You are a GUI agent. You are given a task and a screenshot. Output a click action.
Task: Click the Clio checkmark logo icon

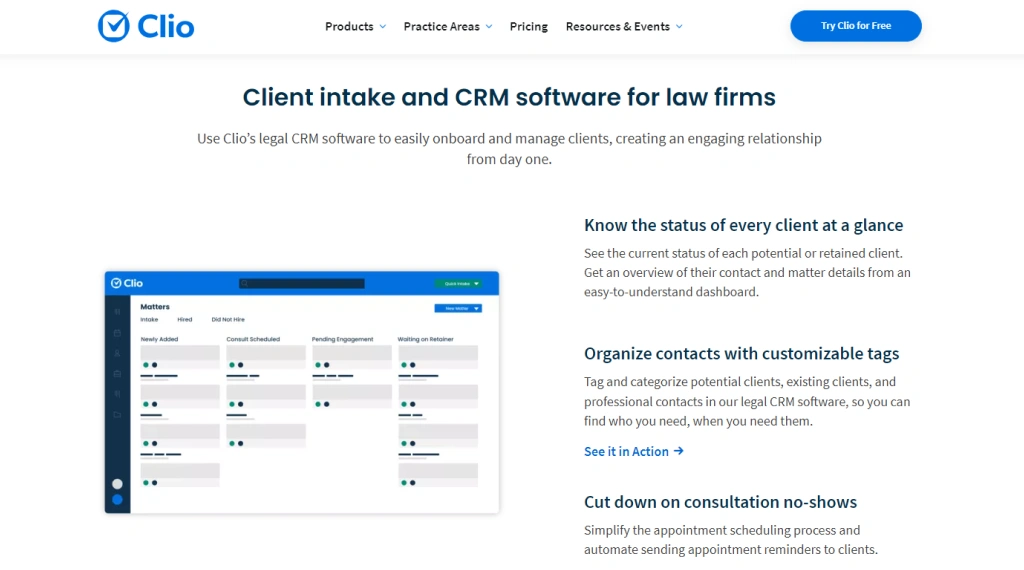(114, 26)
